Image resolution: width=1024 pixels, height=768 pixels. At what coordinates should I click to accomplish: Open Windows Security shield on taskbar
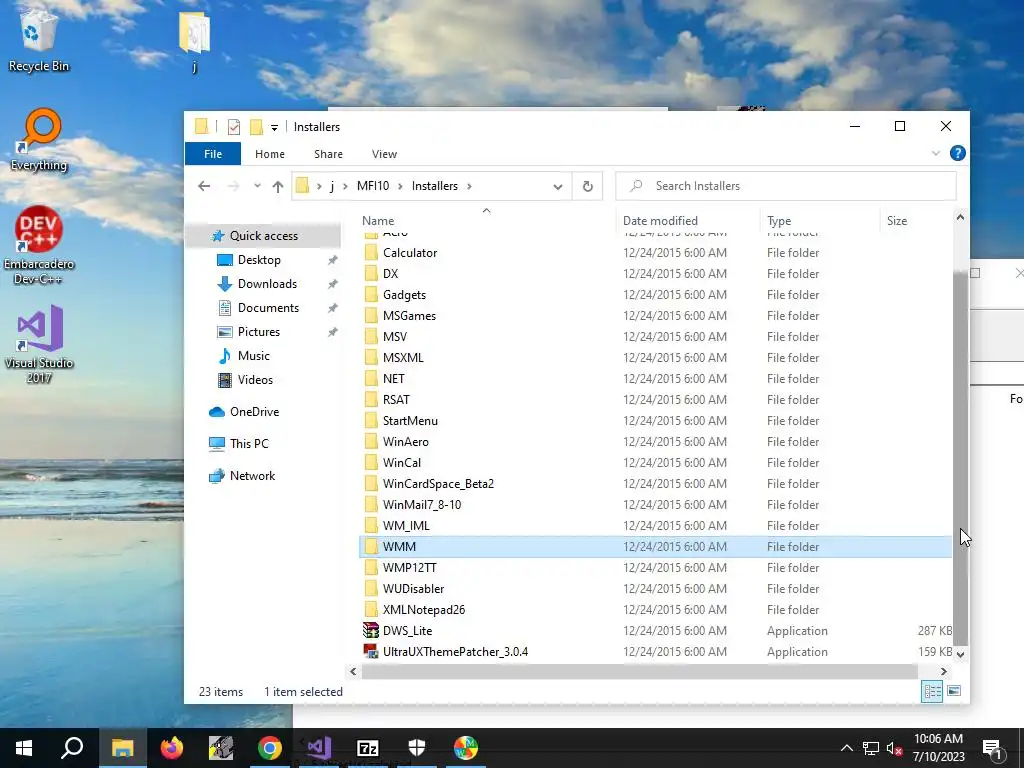(417, 748)
